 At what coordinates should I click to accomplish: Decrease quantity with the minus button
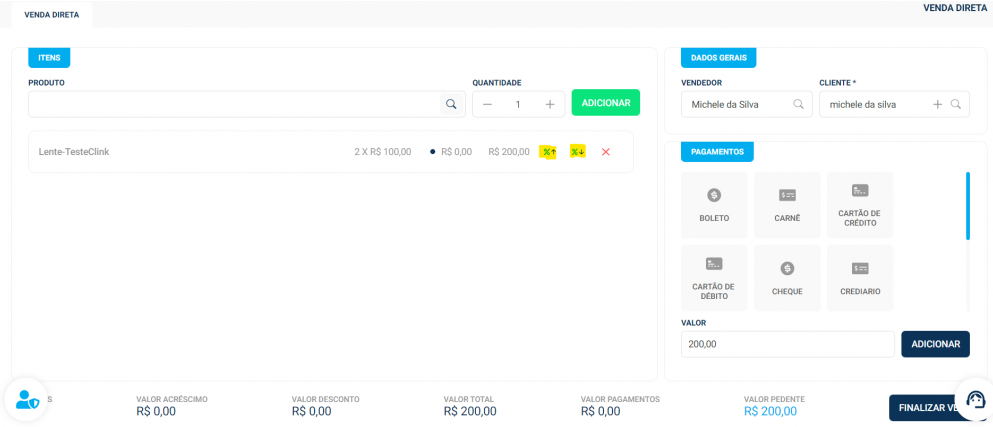pyautogui.click(x=487, y=104)
